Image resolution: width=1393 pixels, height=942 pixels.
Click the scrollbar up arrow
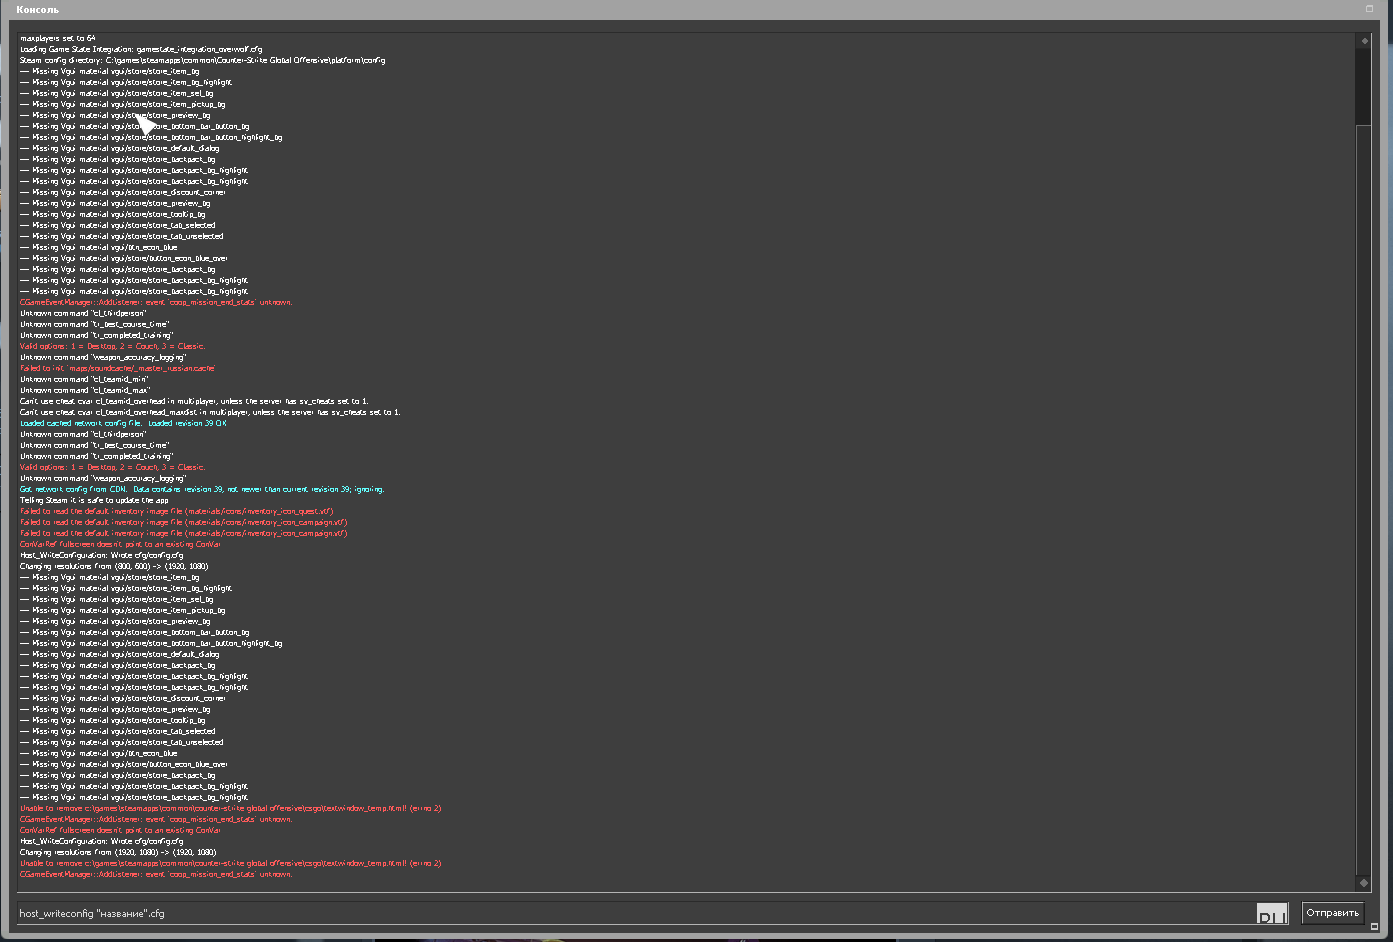coord(1363,41)
